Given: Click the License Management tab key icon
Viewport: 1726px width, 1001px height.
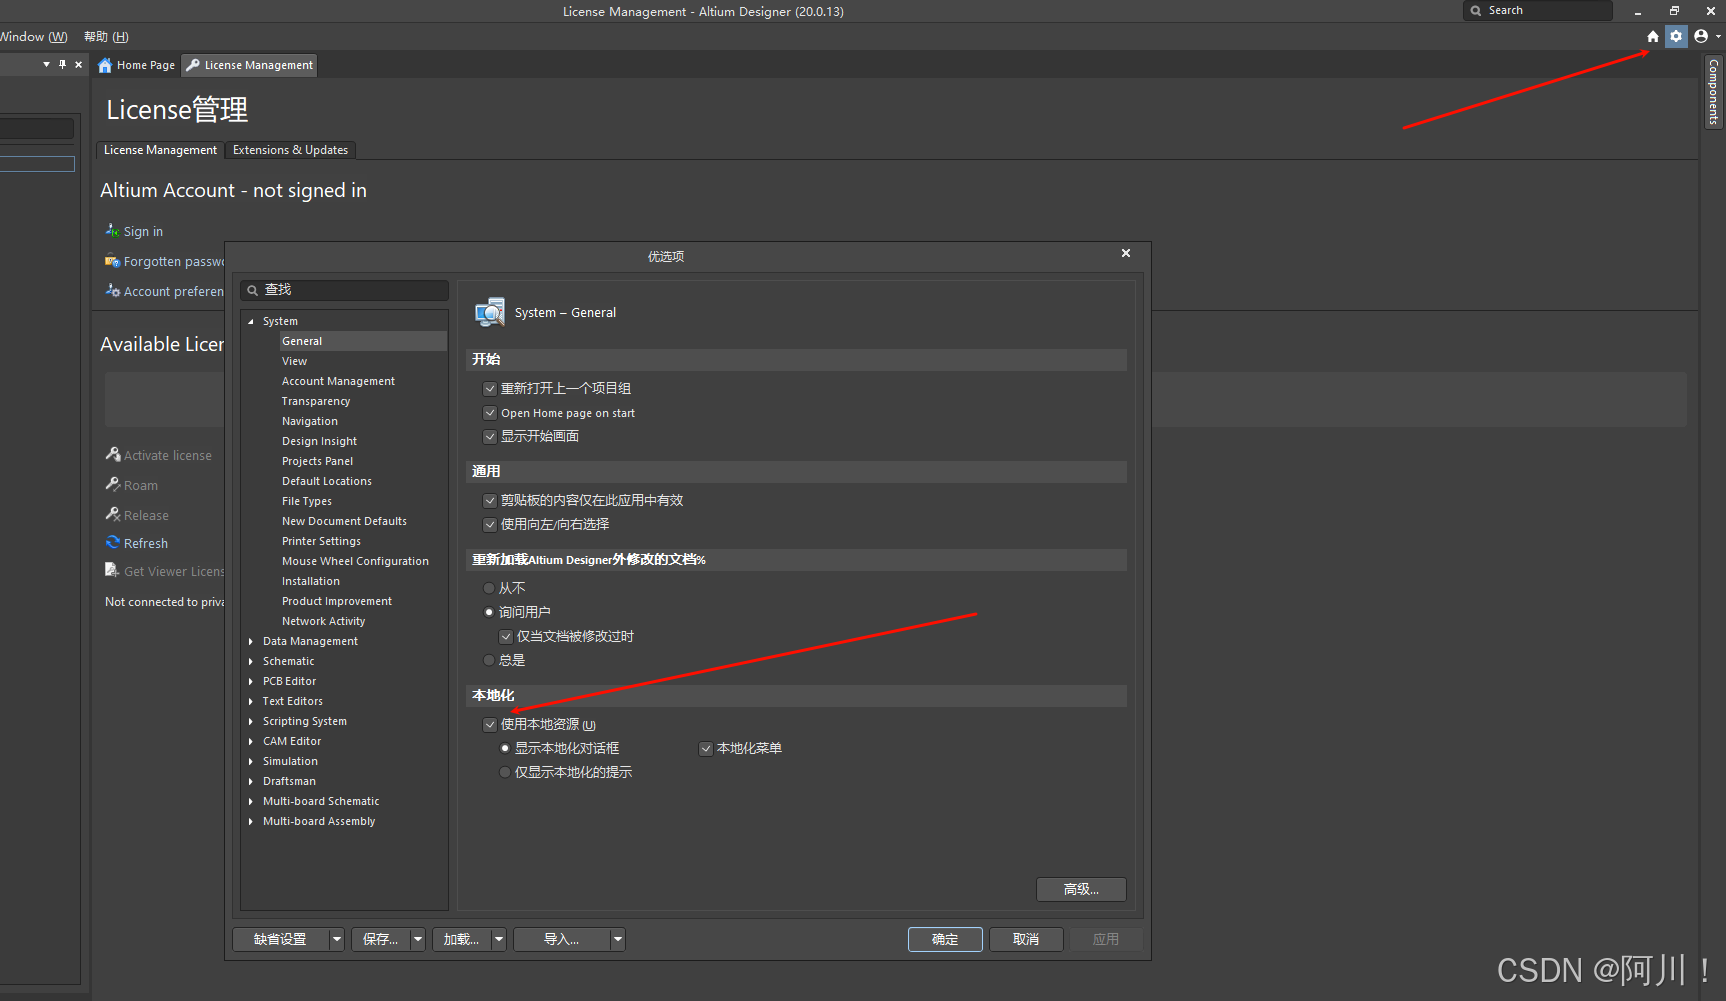Looking at the screenshot, I should pos(193,65).
